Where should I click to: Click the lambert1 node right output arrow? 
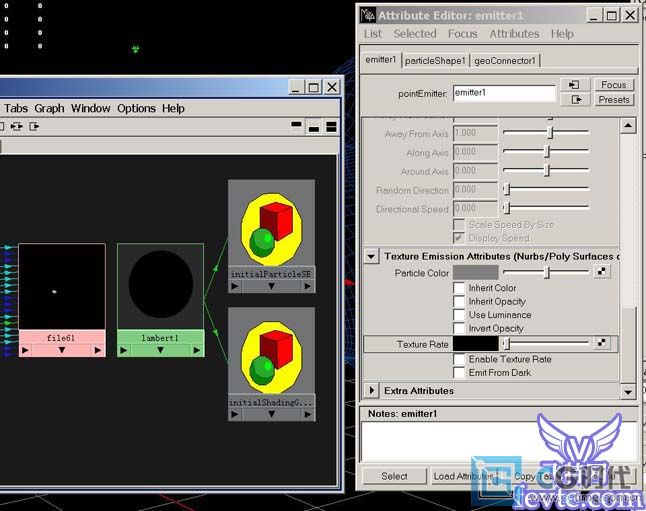point(197,350)
